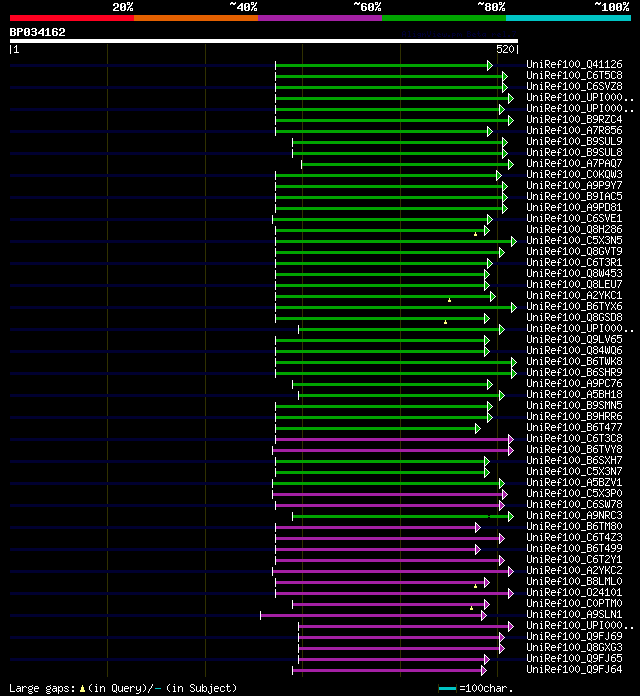Screen dimensions: 640x696
Task: Click the UniRef100_A9PC76 identifier
Action: click(574, 384)
